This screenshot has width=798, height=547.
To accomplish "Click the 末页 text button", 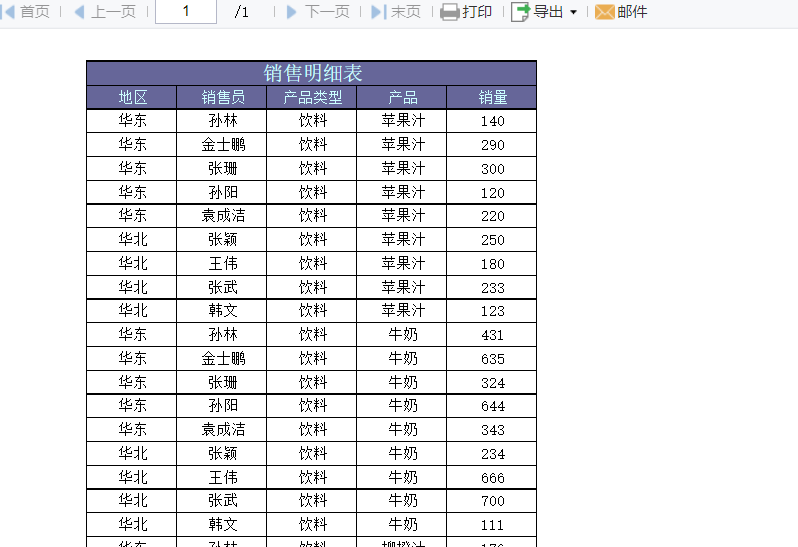I will coord(406,11).
